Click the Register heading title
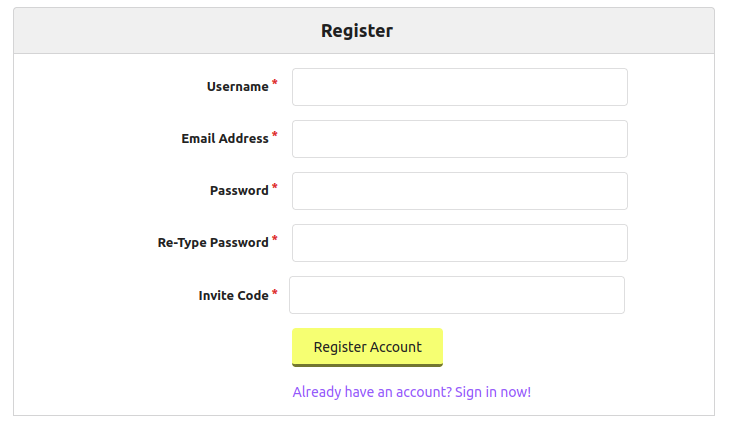 tap(357, 31)
